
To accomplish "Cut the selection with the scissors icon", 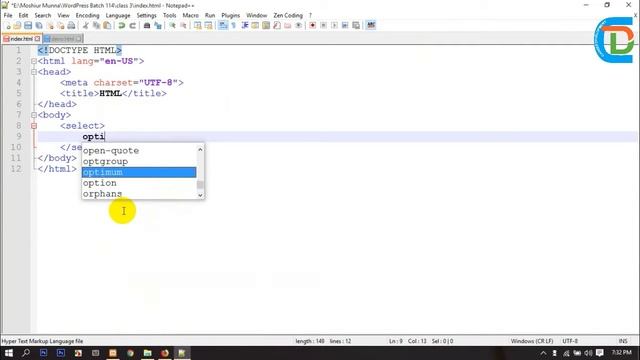I will pos(86,25).
